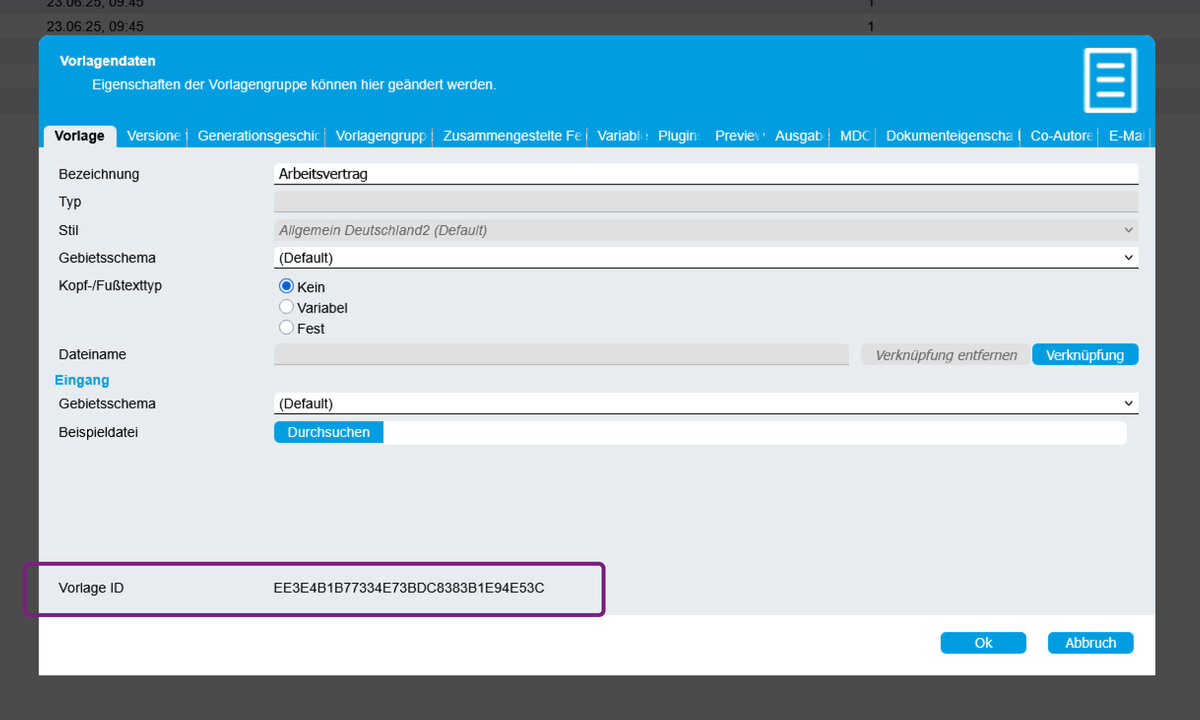This screenshot has height=720, width=1200.
Task: Open the Generationsgeschichte tab
Action: 258,136
